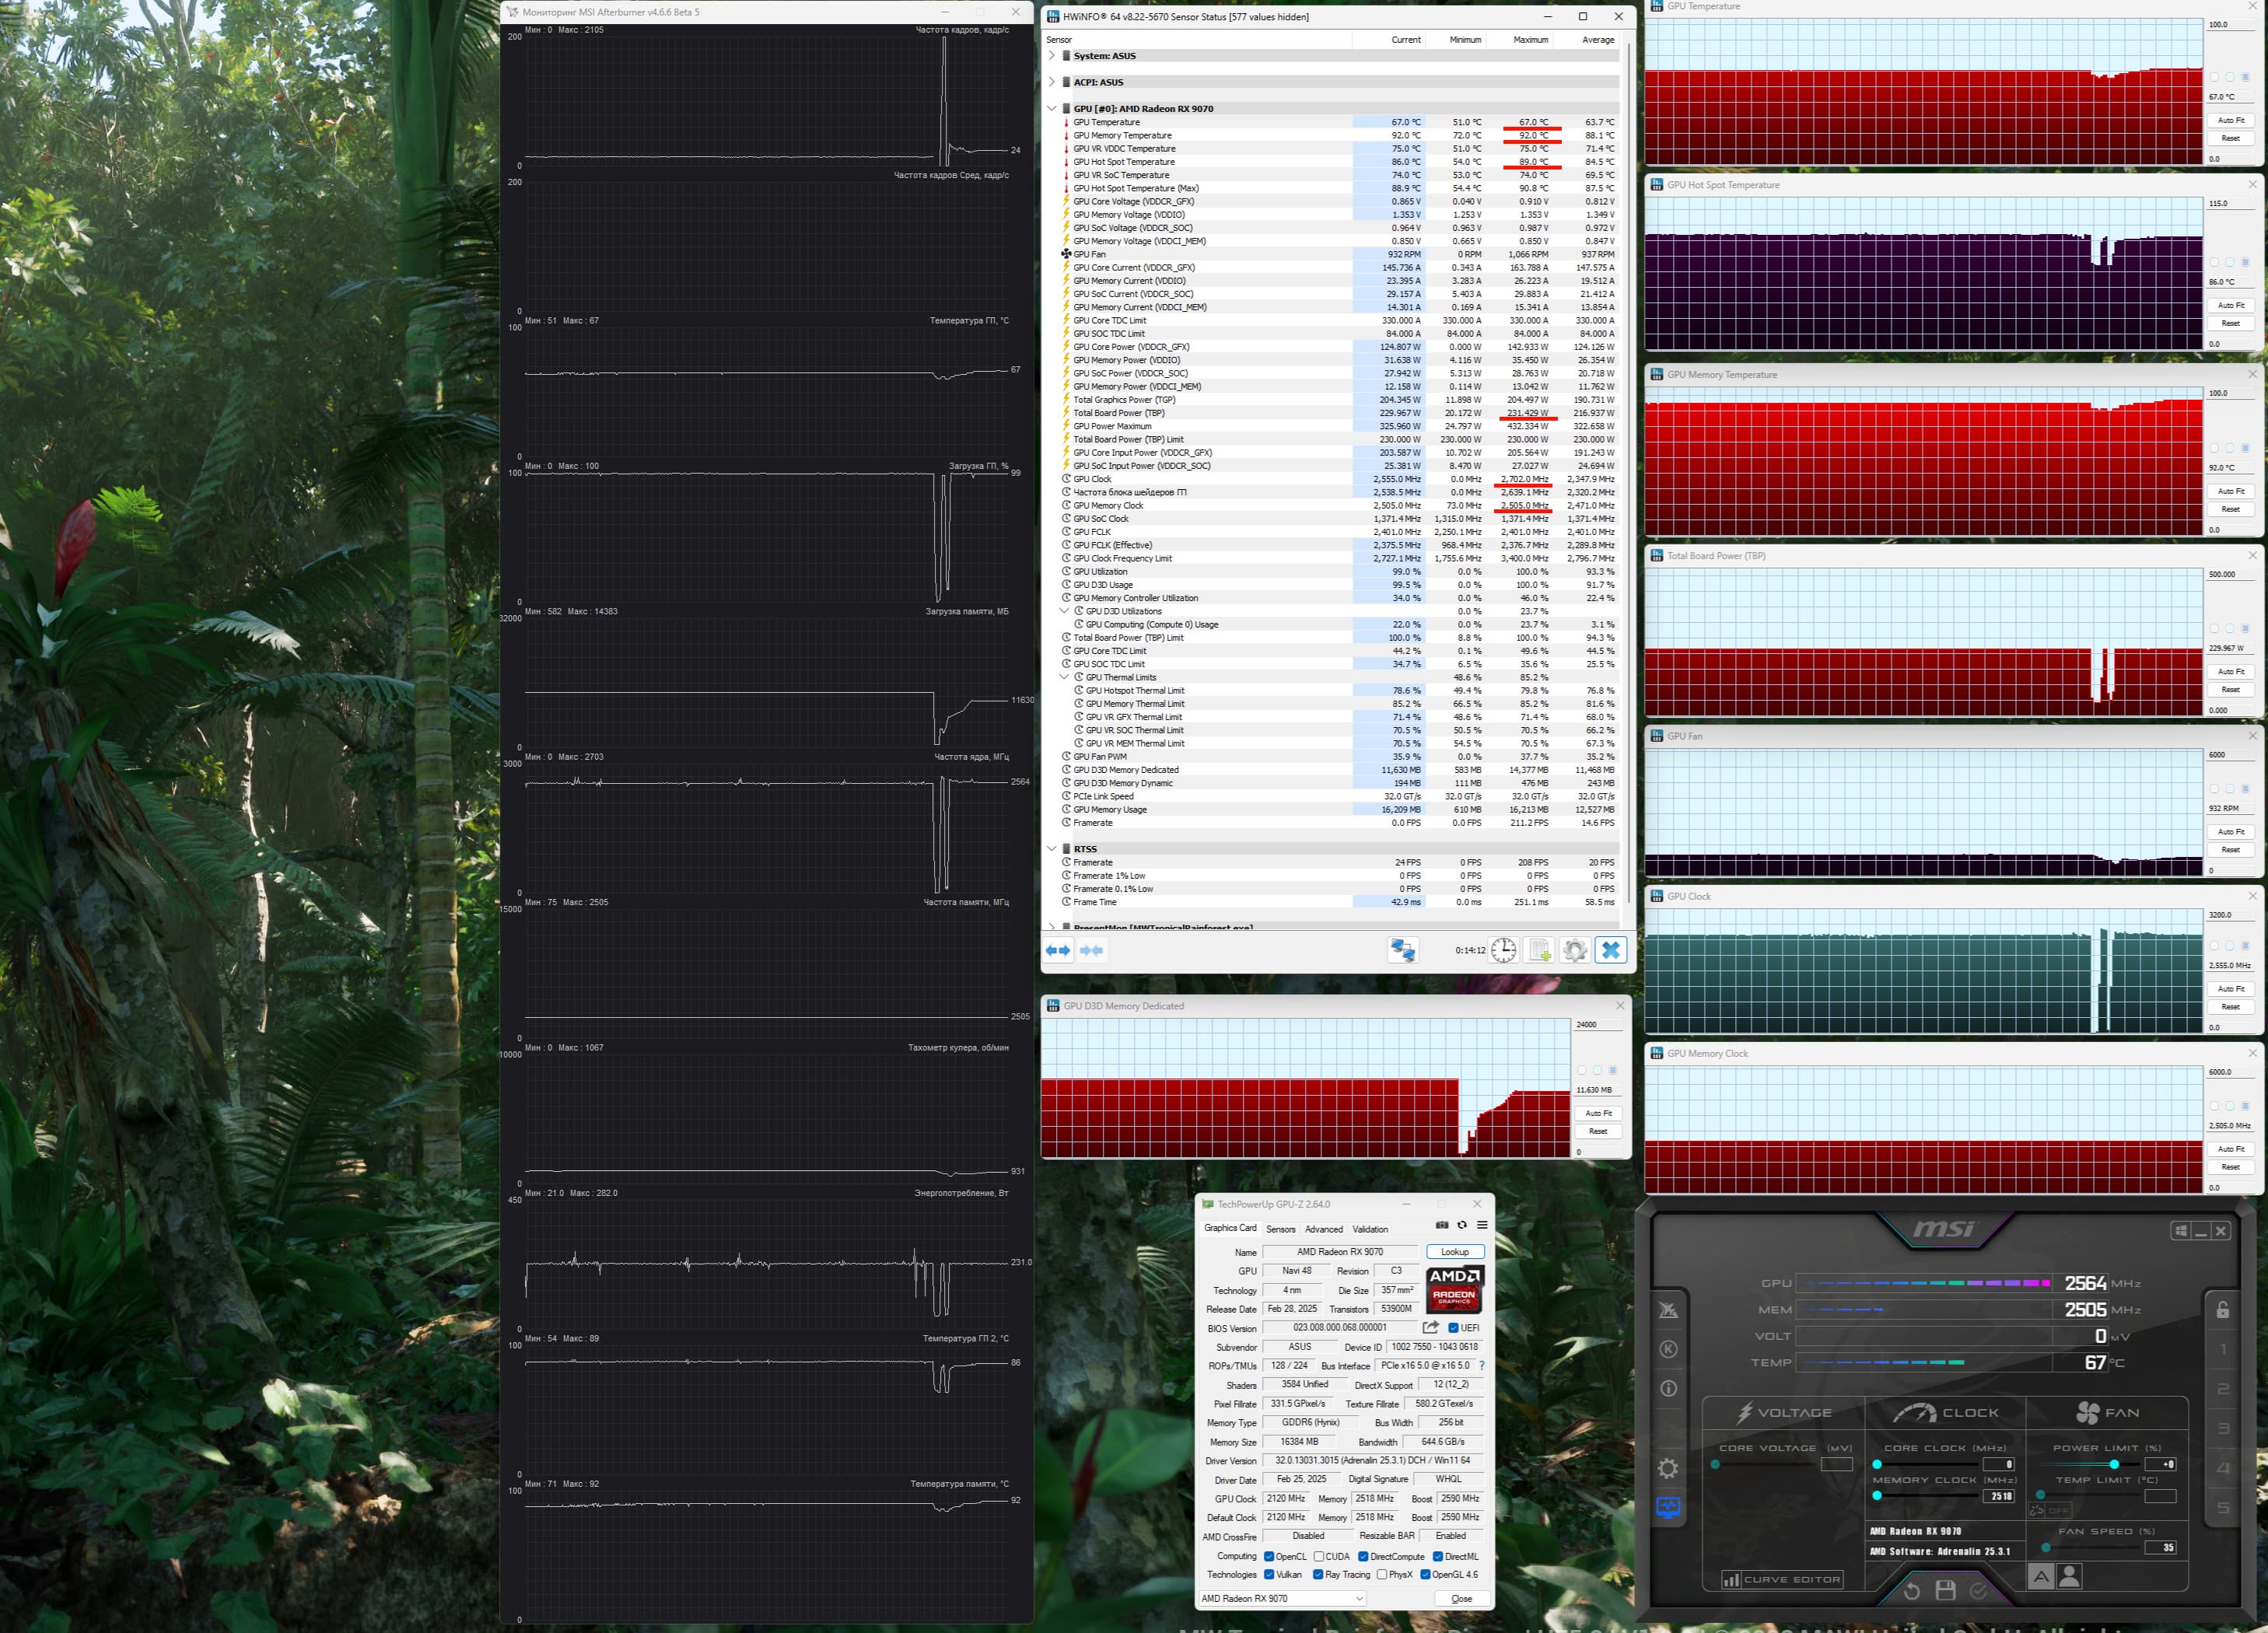Open Afterburner settings gear in the sidebar

click(x=1668, y=1468)
